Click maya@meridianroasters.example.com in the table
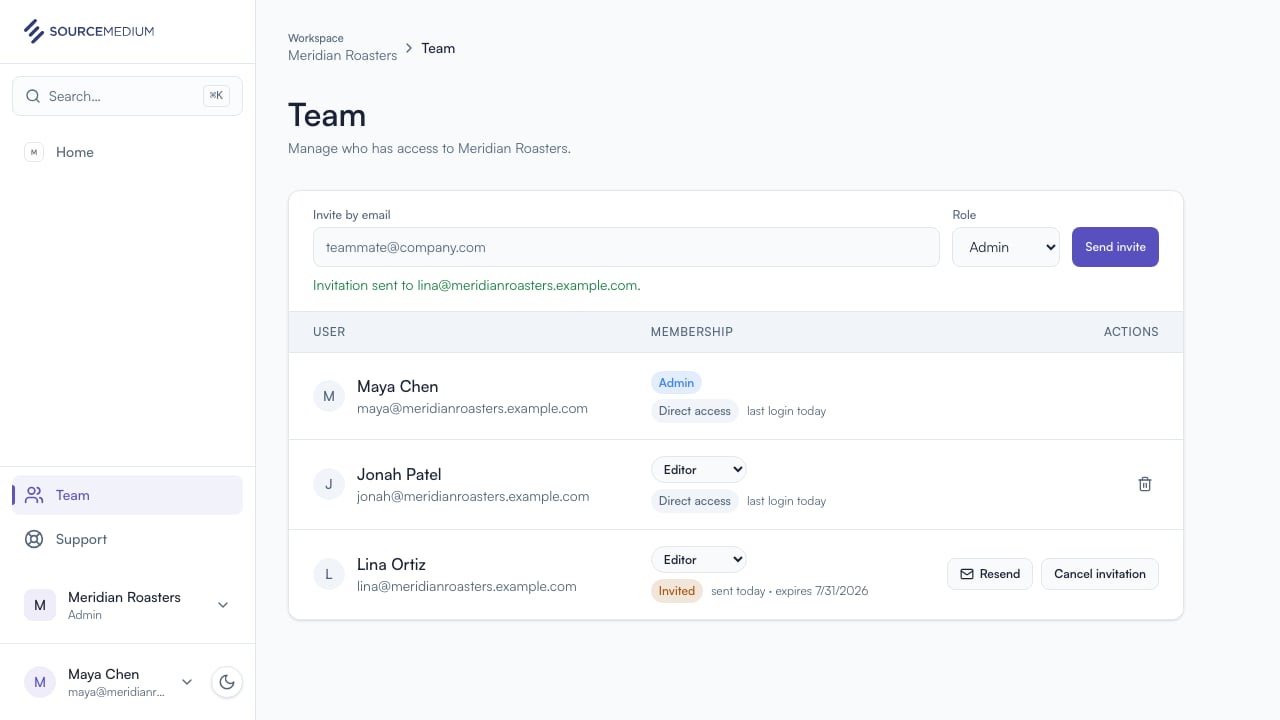Screen dimensions: 1280x720 473,408
